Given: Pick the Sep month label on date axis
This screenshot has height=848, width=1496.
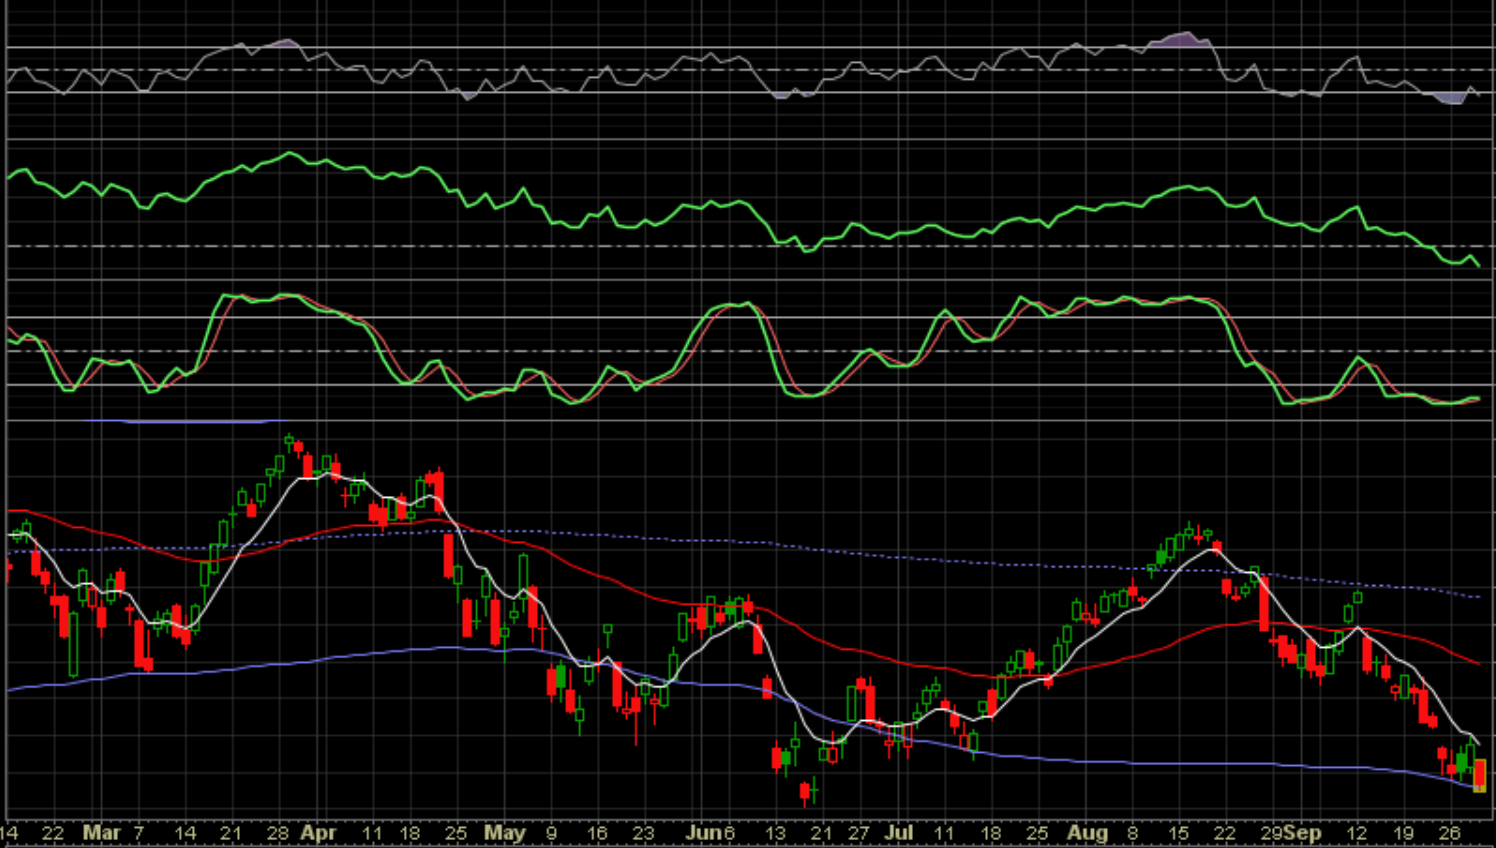Looking at the screenshot, I should click(x=1303, y=832).
